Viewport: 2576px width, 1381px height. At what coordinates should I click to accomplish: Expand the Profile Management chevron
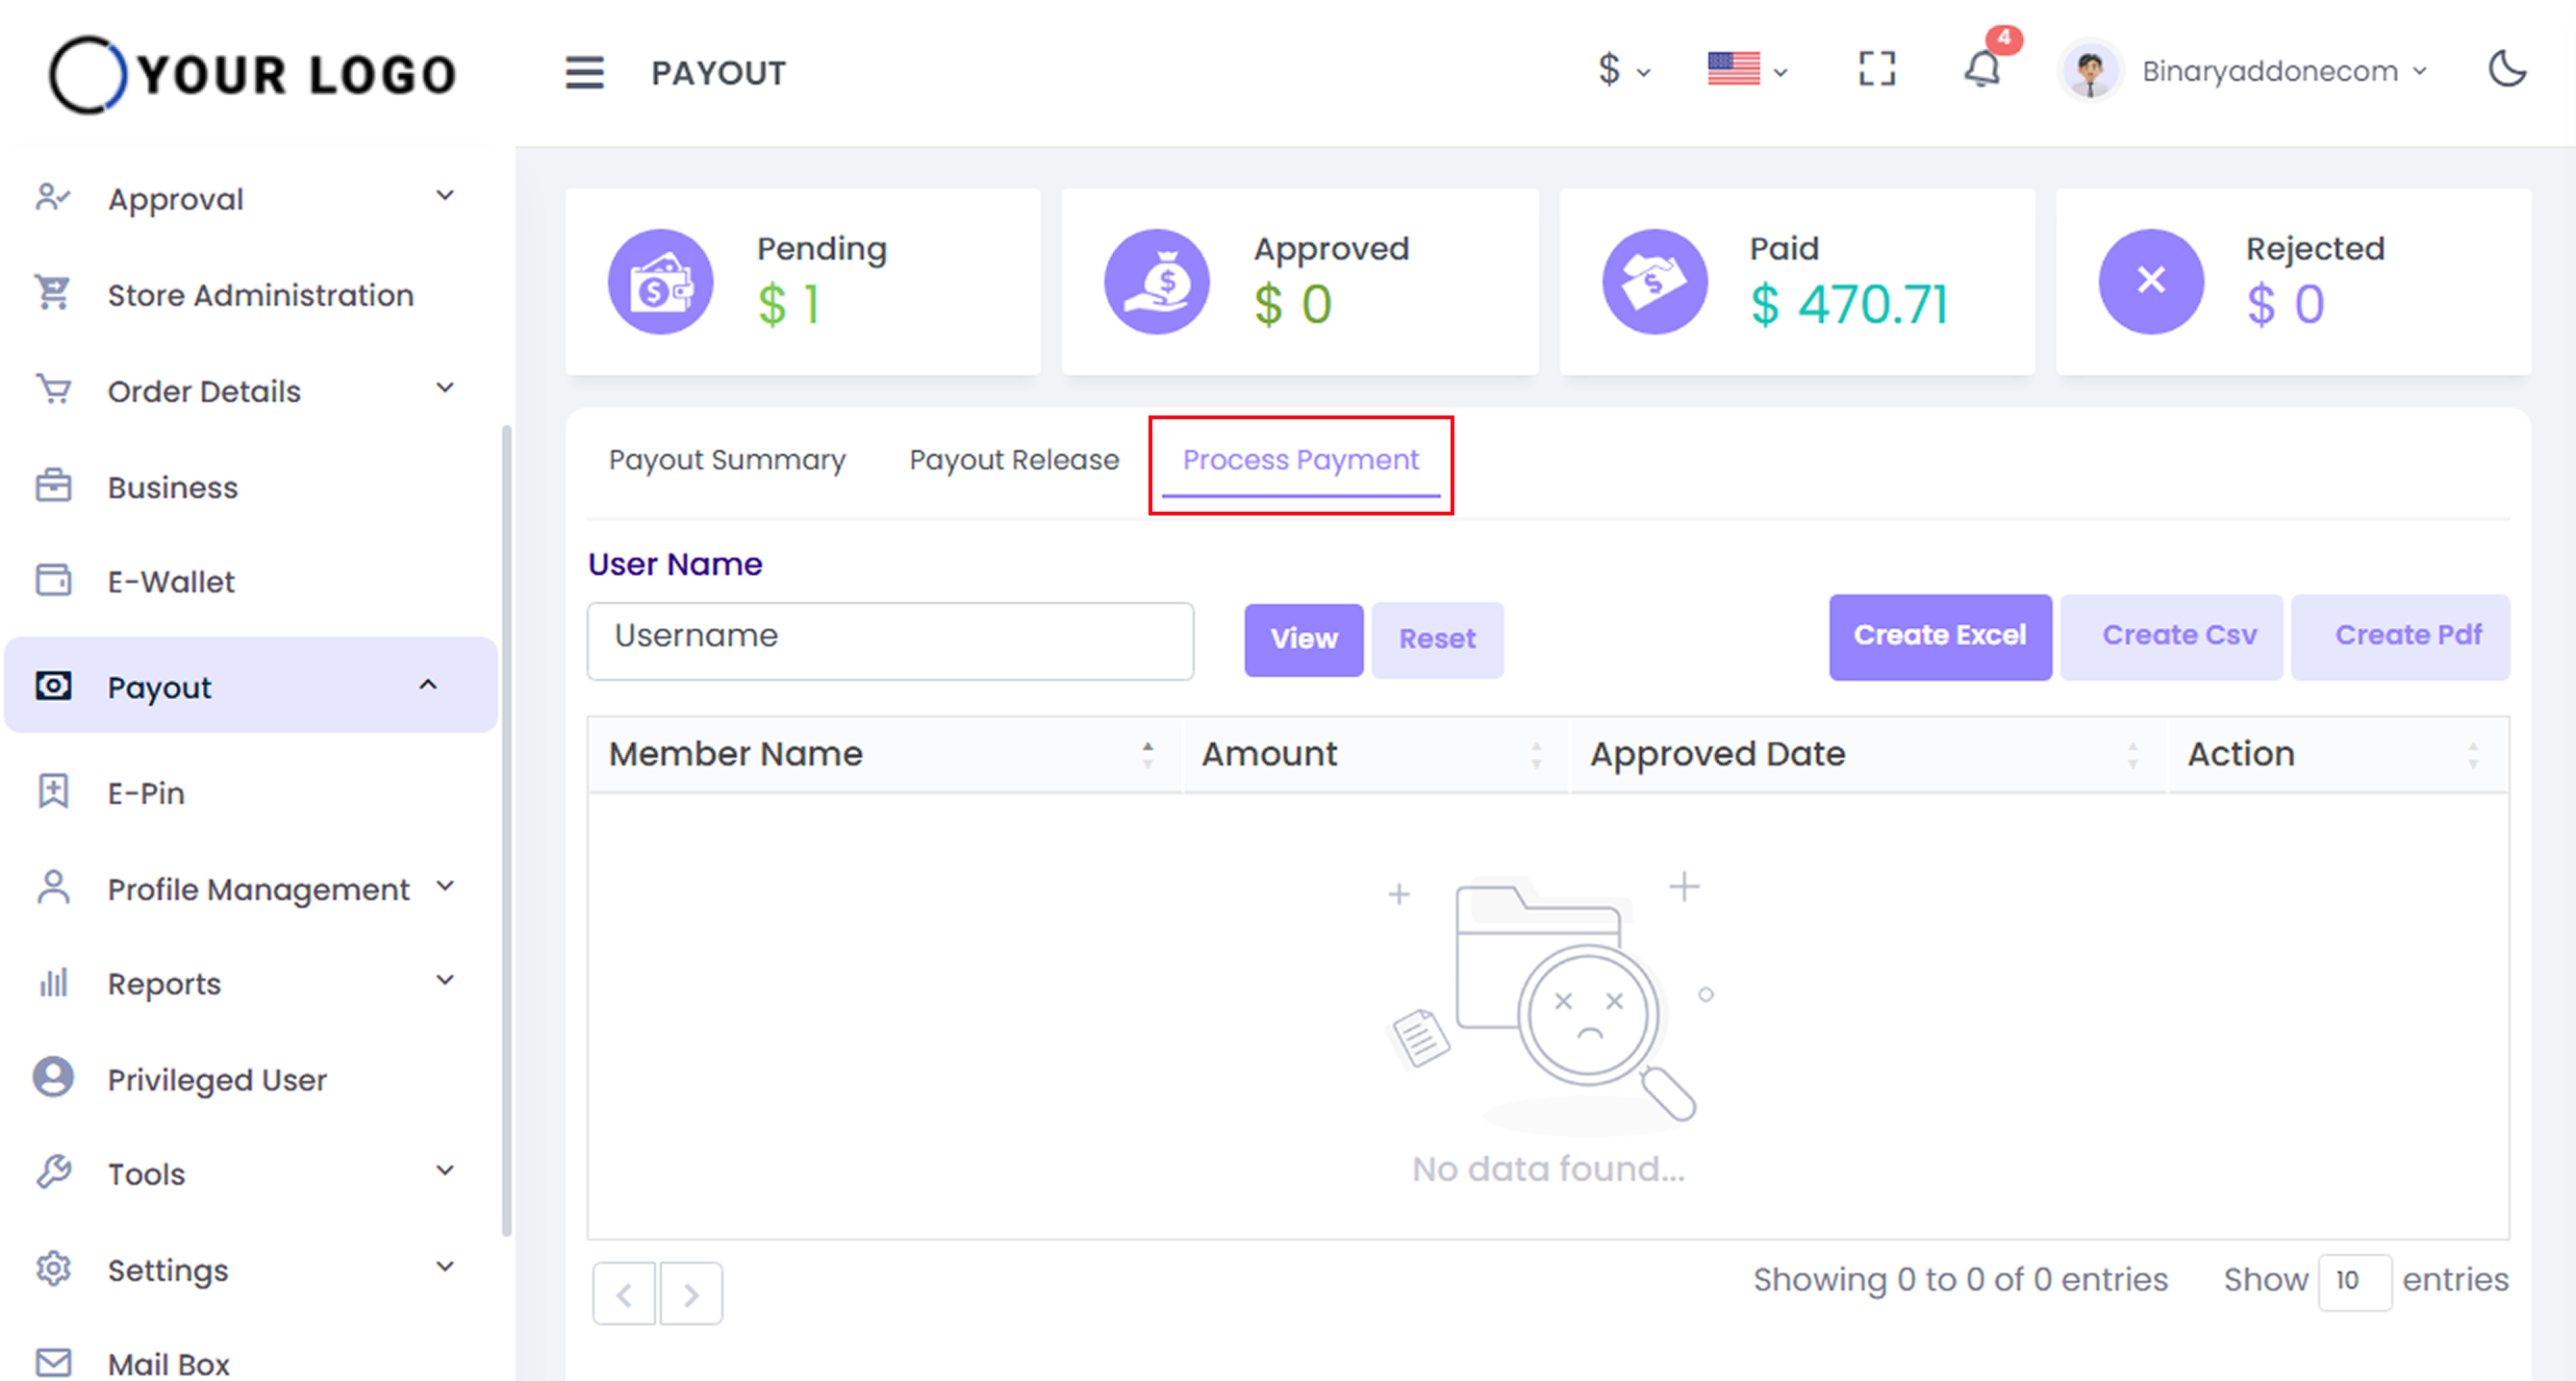(445, 886)
